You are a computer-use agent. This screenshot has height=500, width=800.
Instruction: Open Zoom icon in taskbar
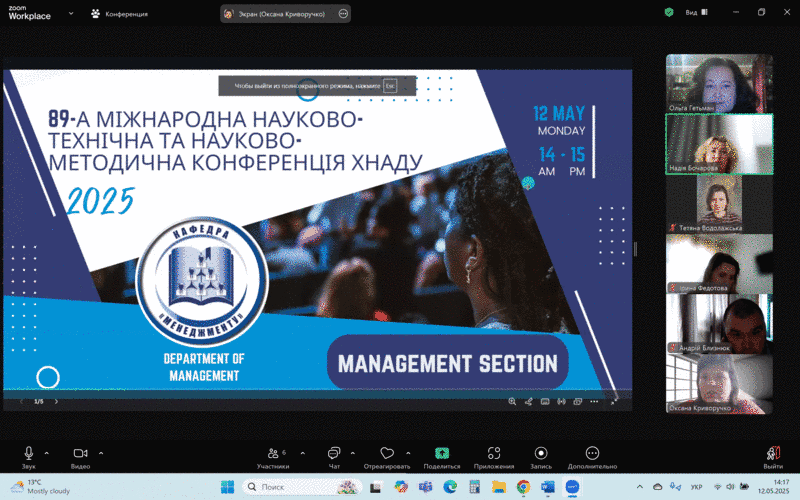point(572,487)
